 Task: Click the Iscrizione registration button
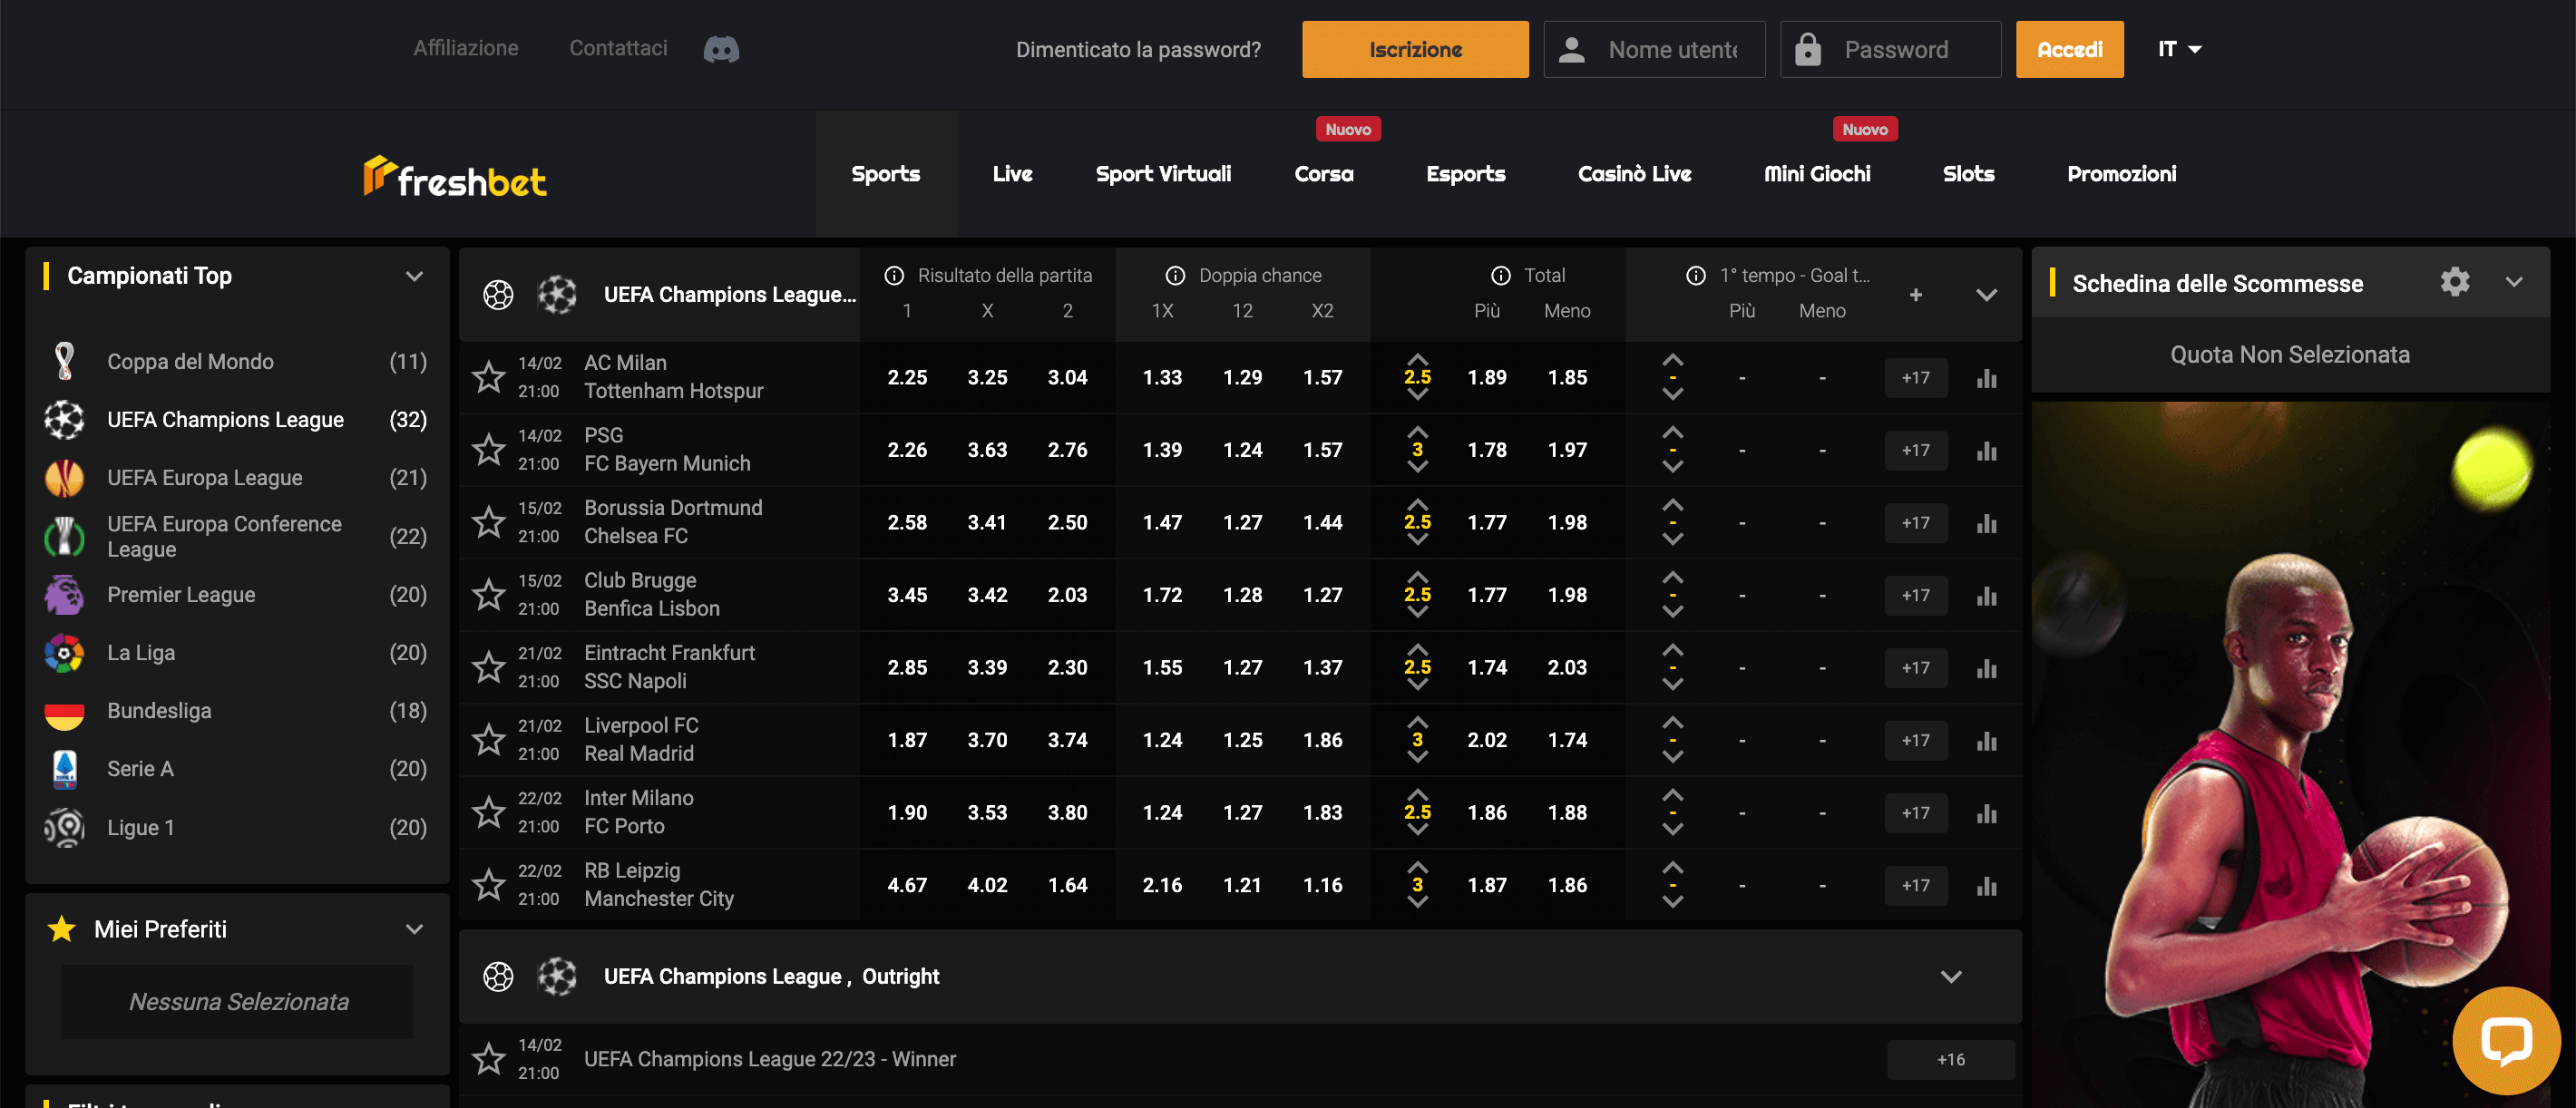click(1414, 49)
